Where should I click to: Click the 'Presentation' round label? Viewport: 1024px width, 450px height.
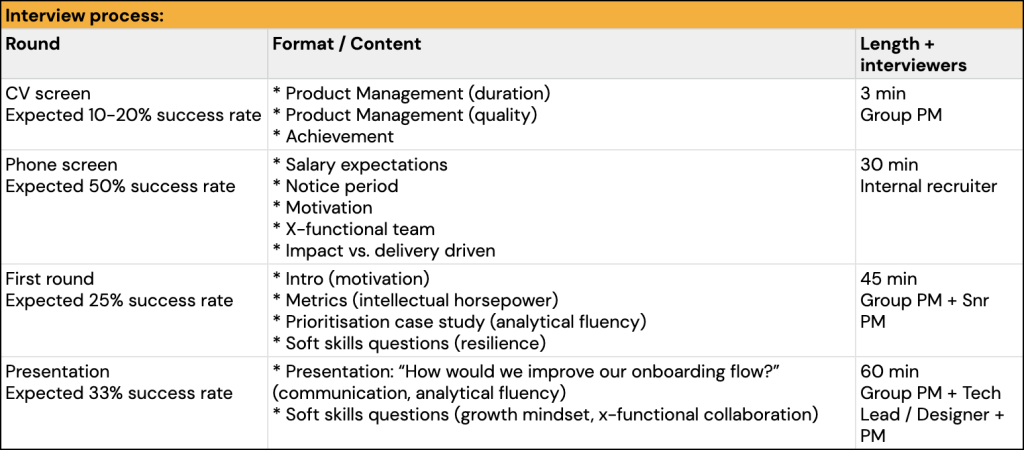tap(57, 372)
